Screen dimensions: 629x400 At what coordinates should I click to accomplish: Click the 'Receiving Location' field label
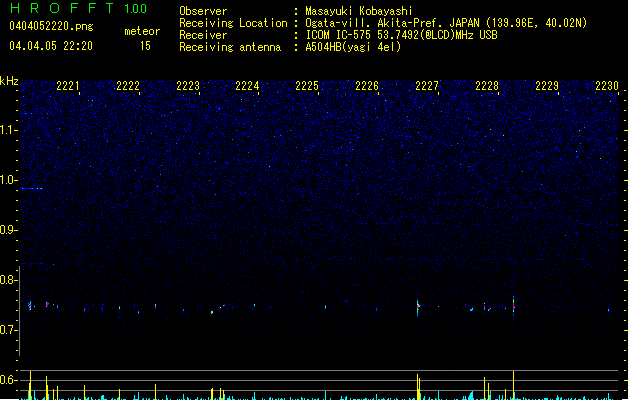(233, 23)
